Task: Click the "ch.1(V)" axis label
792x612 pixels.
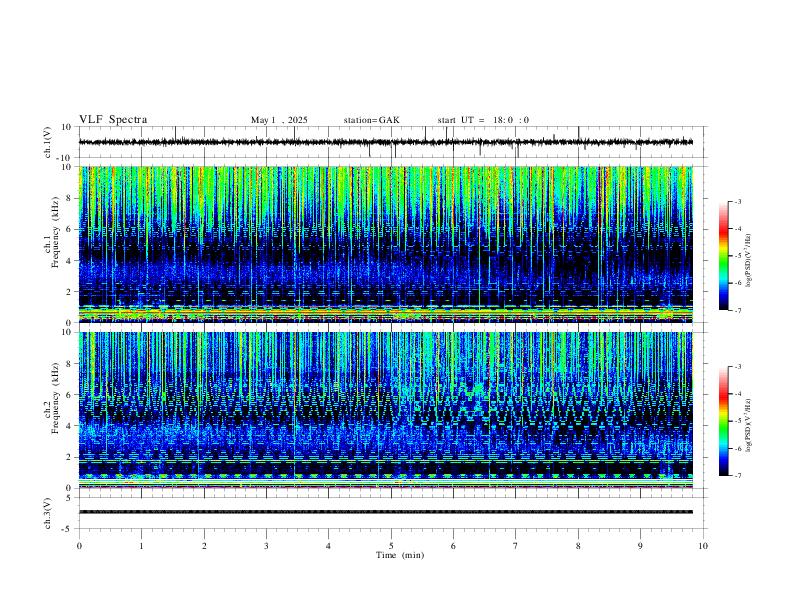Action: 48,142
